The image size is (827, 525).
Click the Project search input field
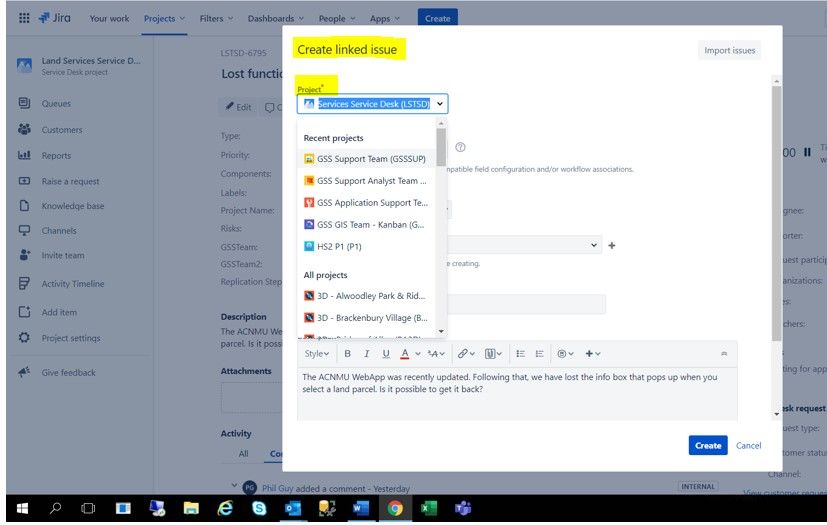(x=373, y=104)
